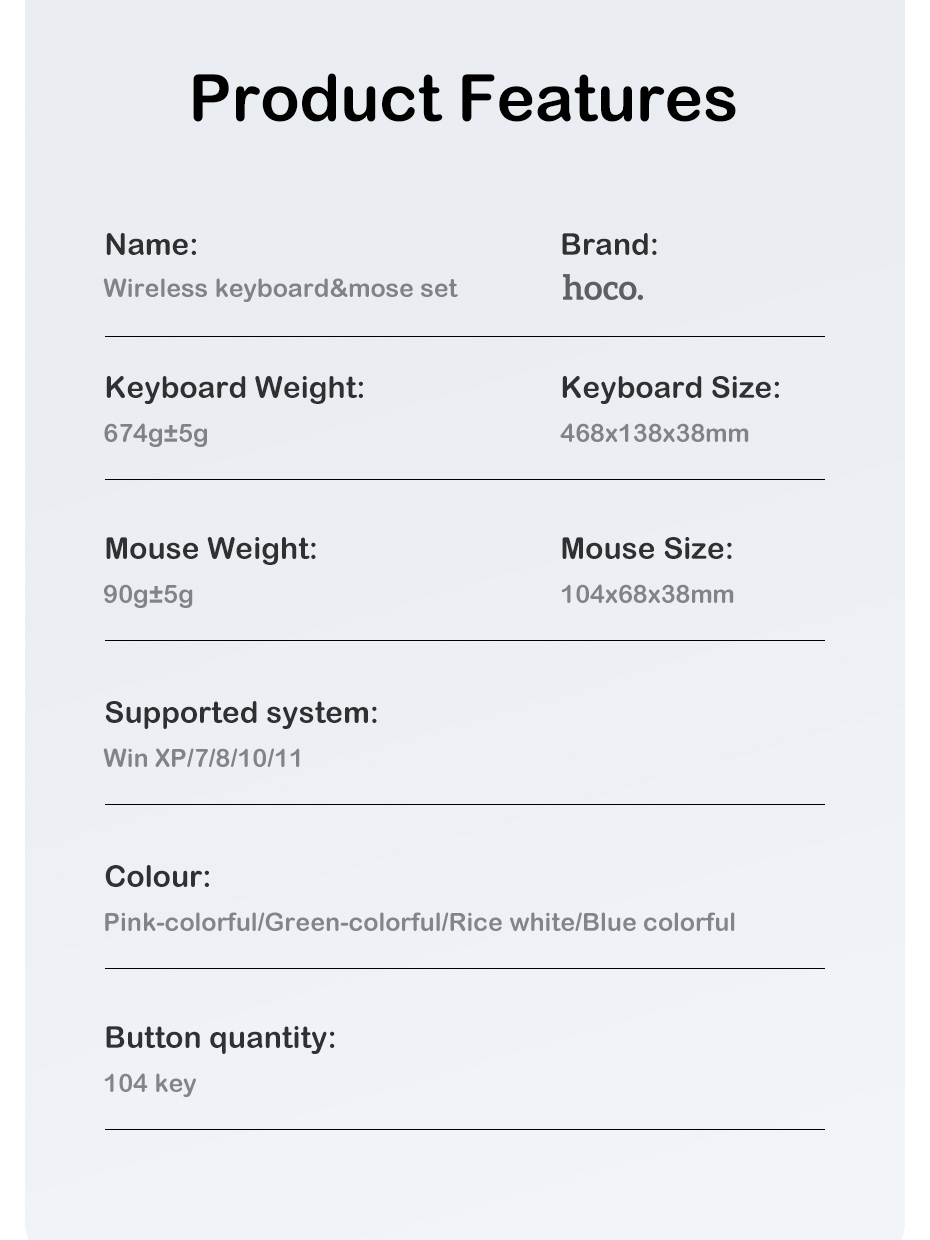
Task: Select the 674g±5g weight value
Action: [x=156, y=433]
